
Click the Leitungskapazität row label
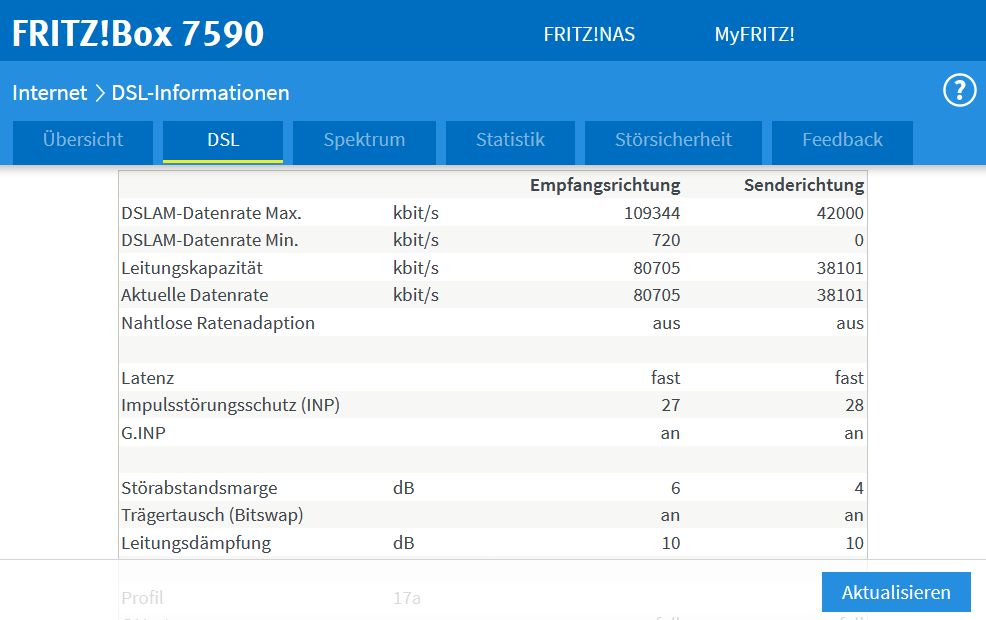(192, 268)
